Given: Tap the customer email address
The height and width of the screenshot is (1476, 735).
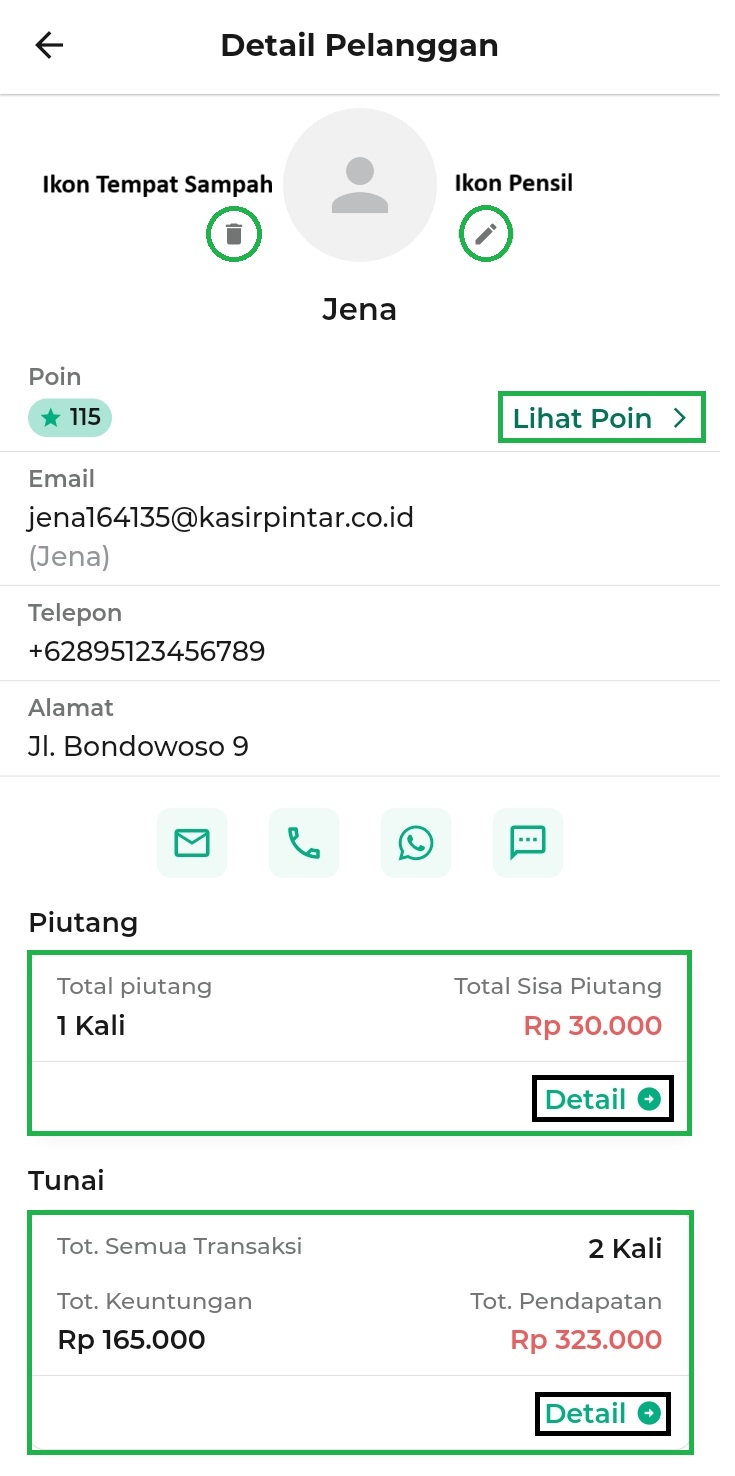Looking at the screenshot, I should pyautogui.click(x=221, y=518).
